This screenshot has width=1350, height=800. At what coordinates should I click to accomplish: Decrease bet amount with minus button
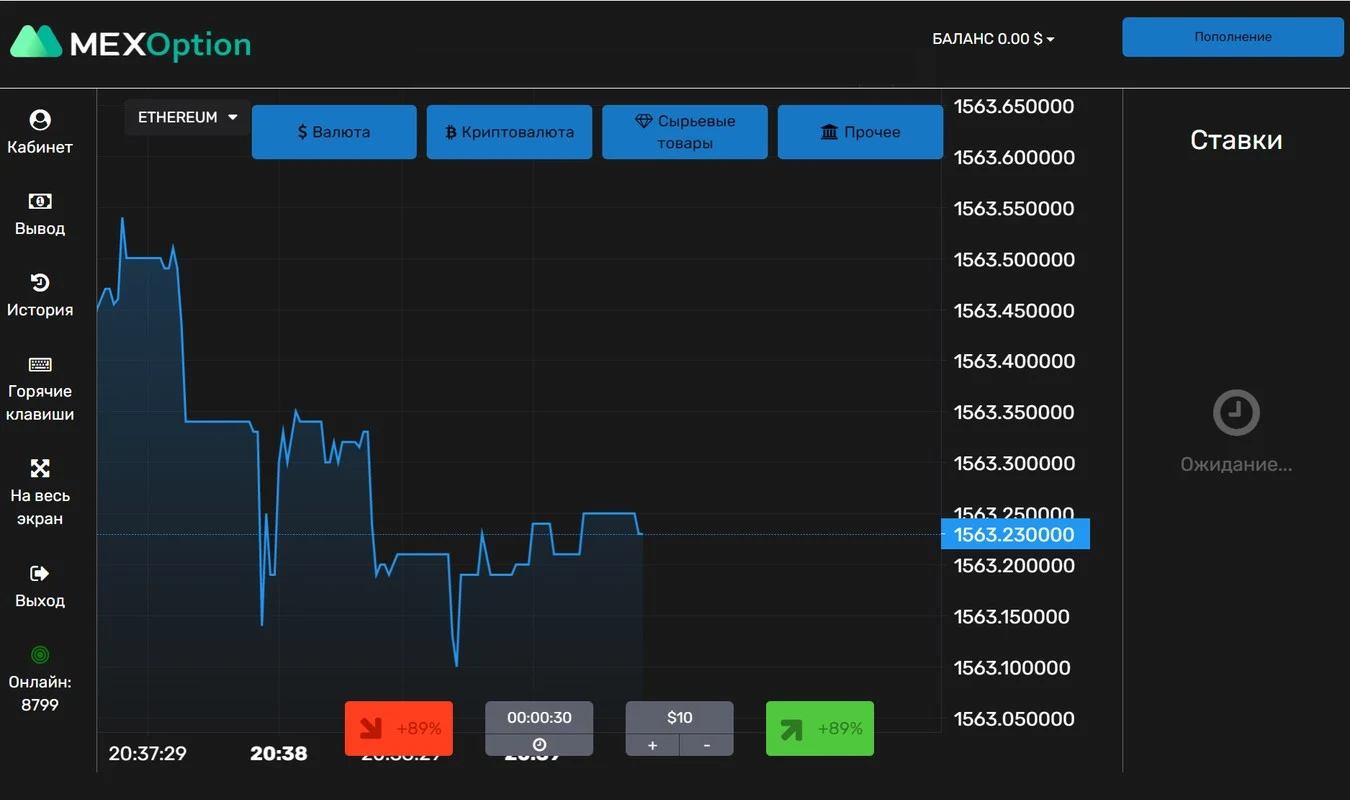point(707,745)
